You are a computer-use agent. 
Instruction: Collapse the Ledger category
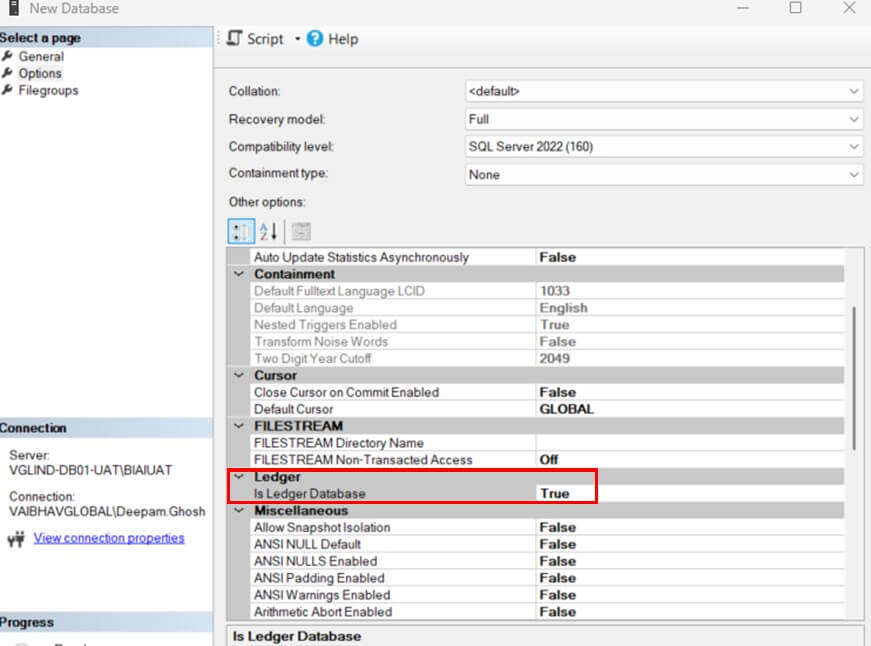tap(239, 477)
